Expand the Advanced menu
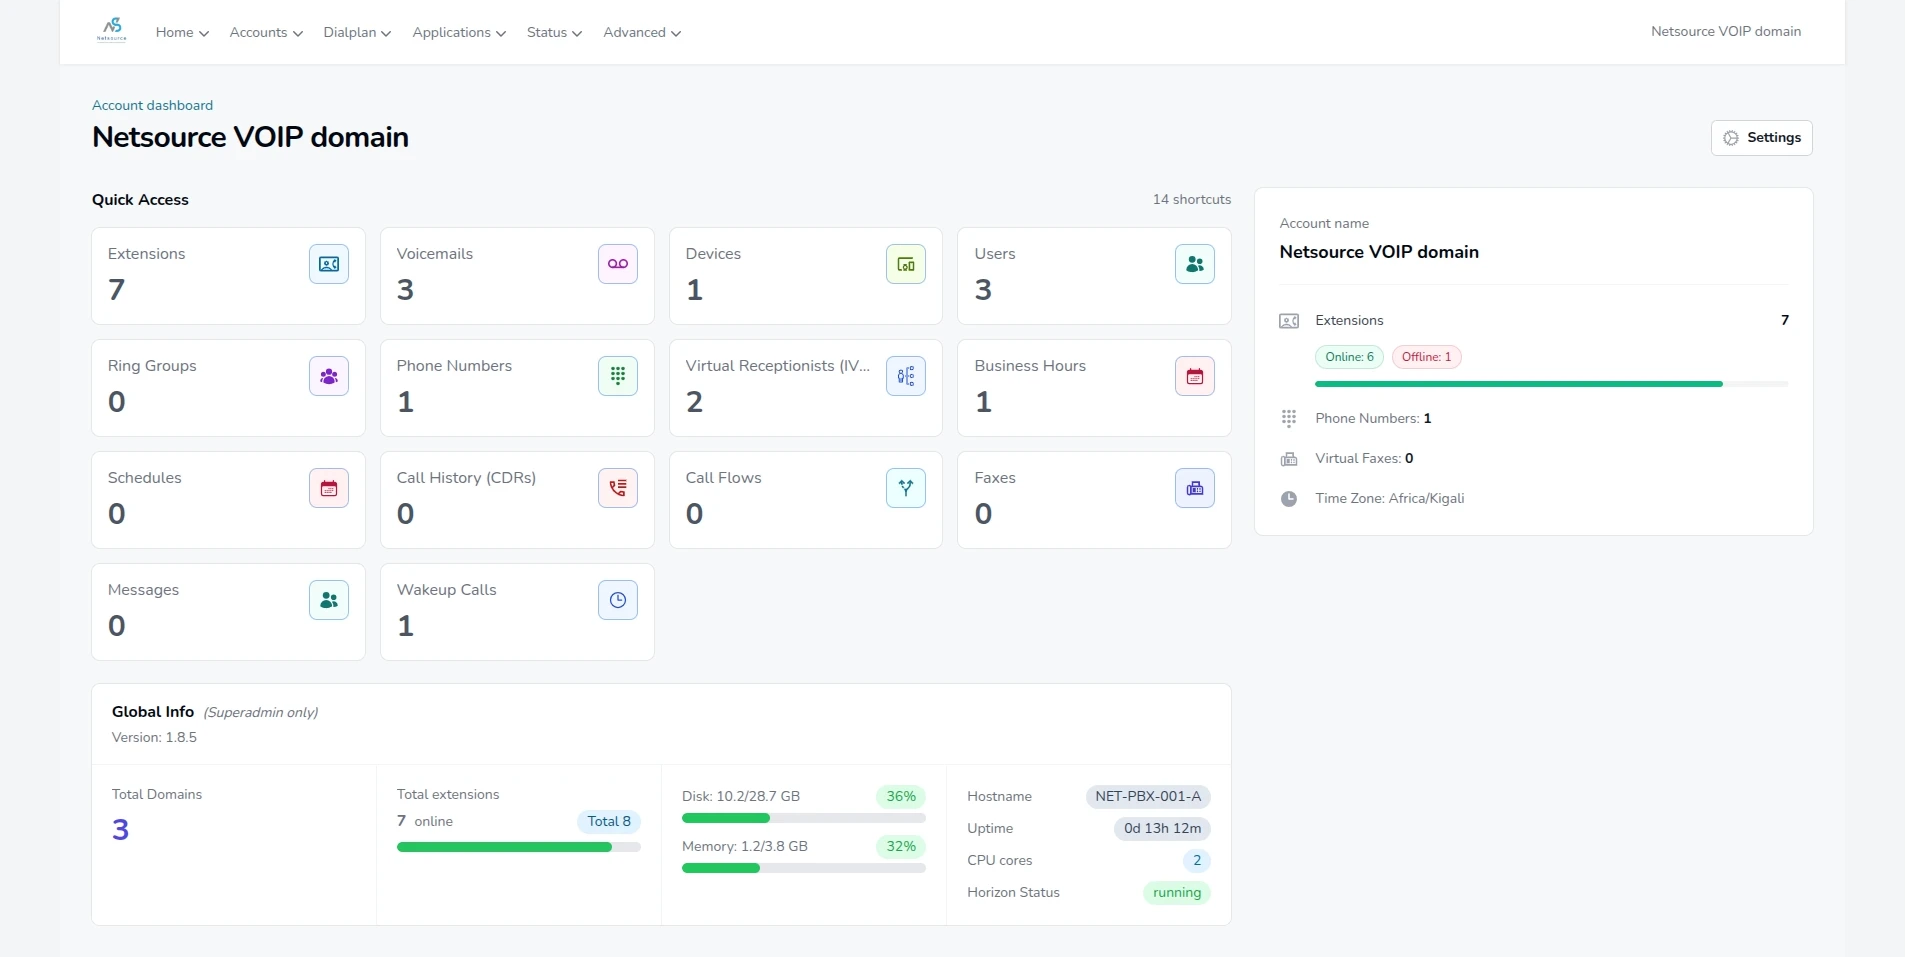This screenshot has width=1905, height=957. (x=642, y=32)
